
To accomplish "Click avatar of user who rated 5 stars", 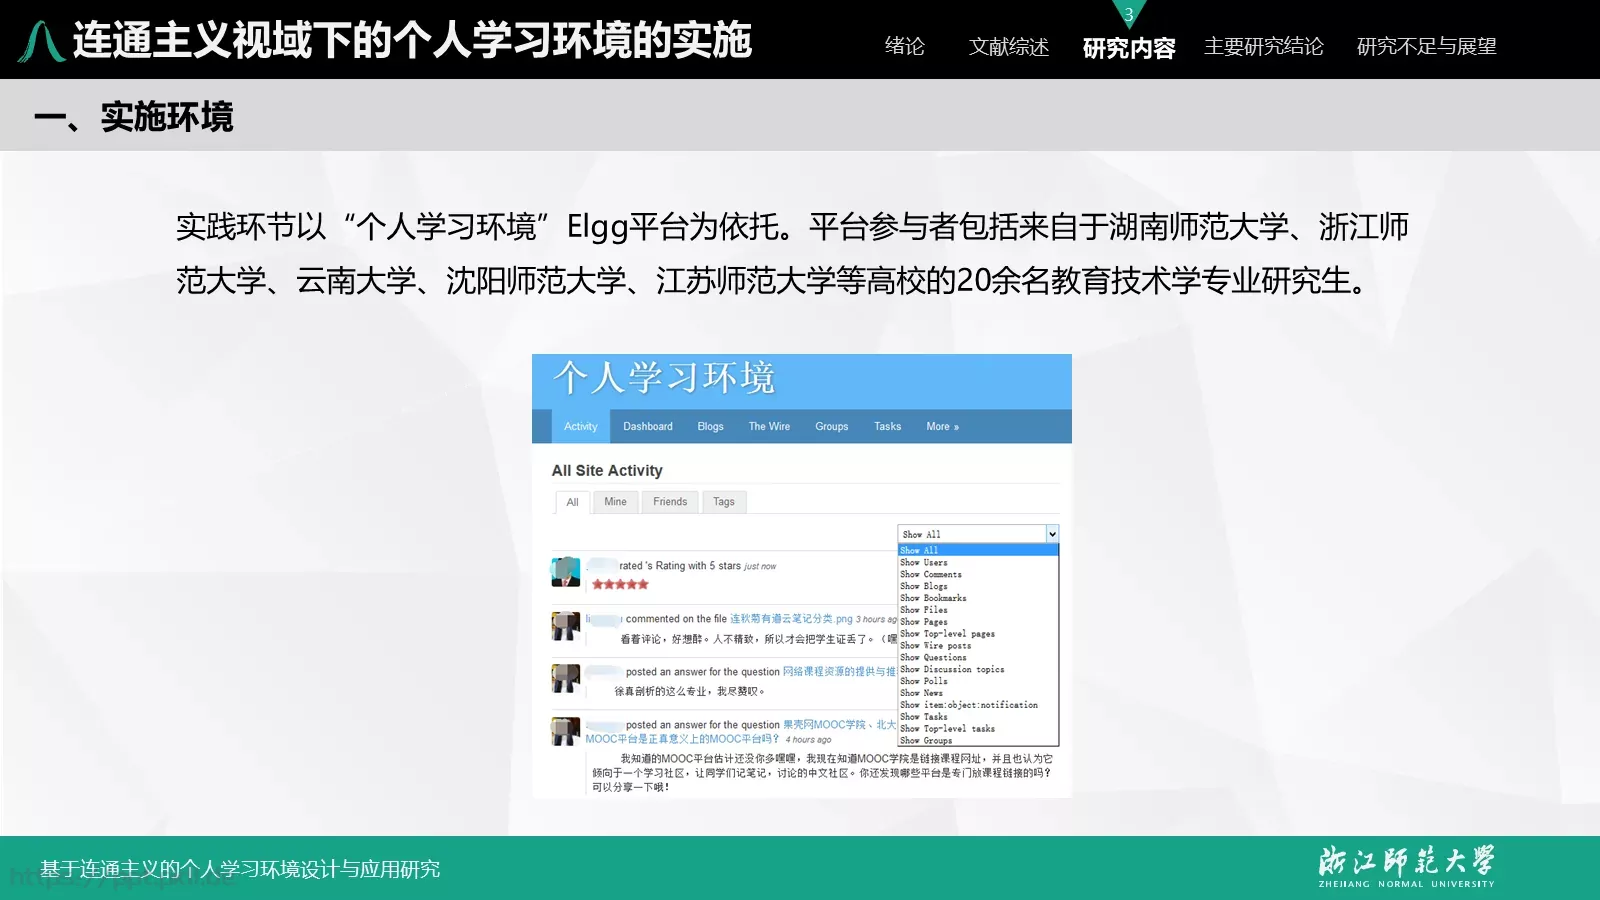I will point(565,572).
